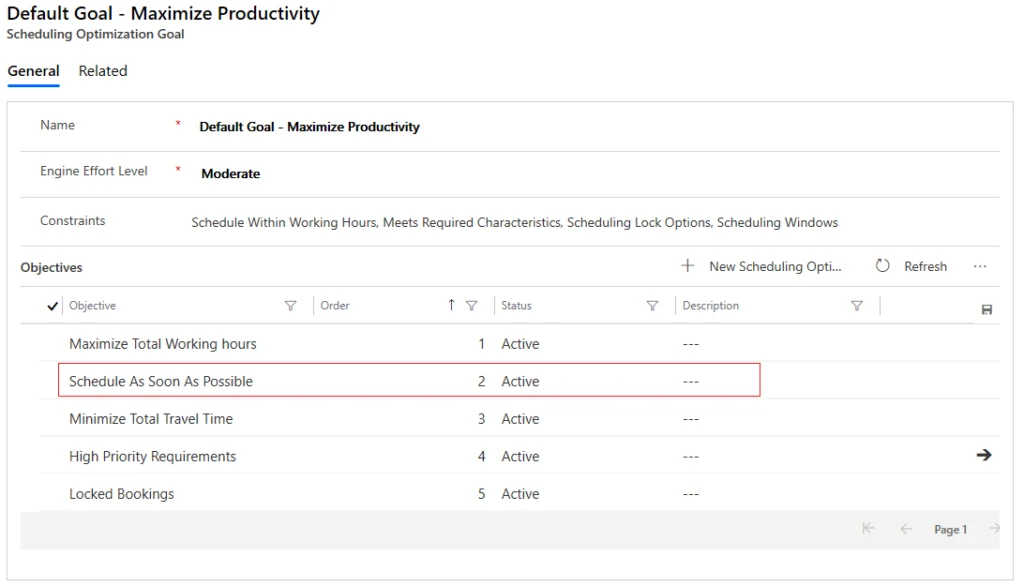Screen dimensions: 1024x586
Task: Open Schedule As Soon As Possible objective
Action: (161, 381)
